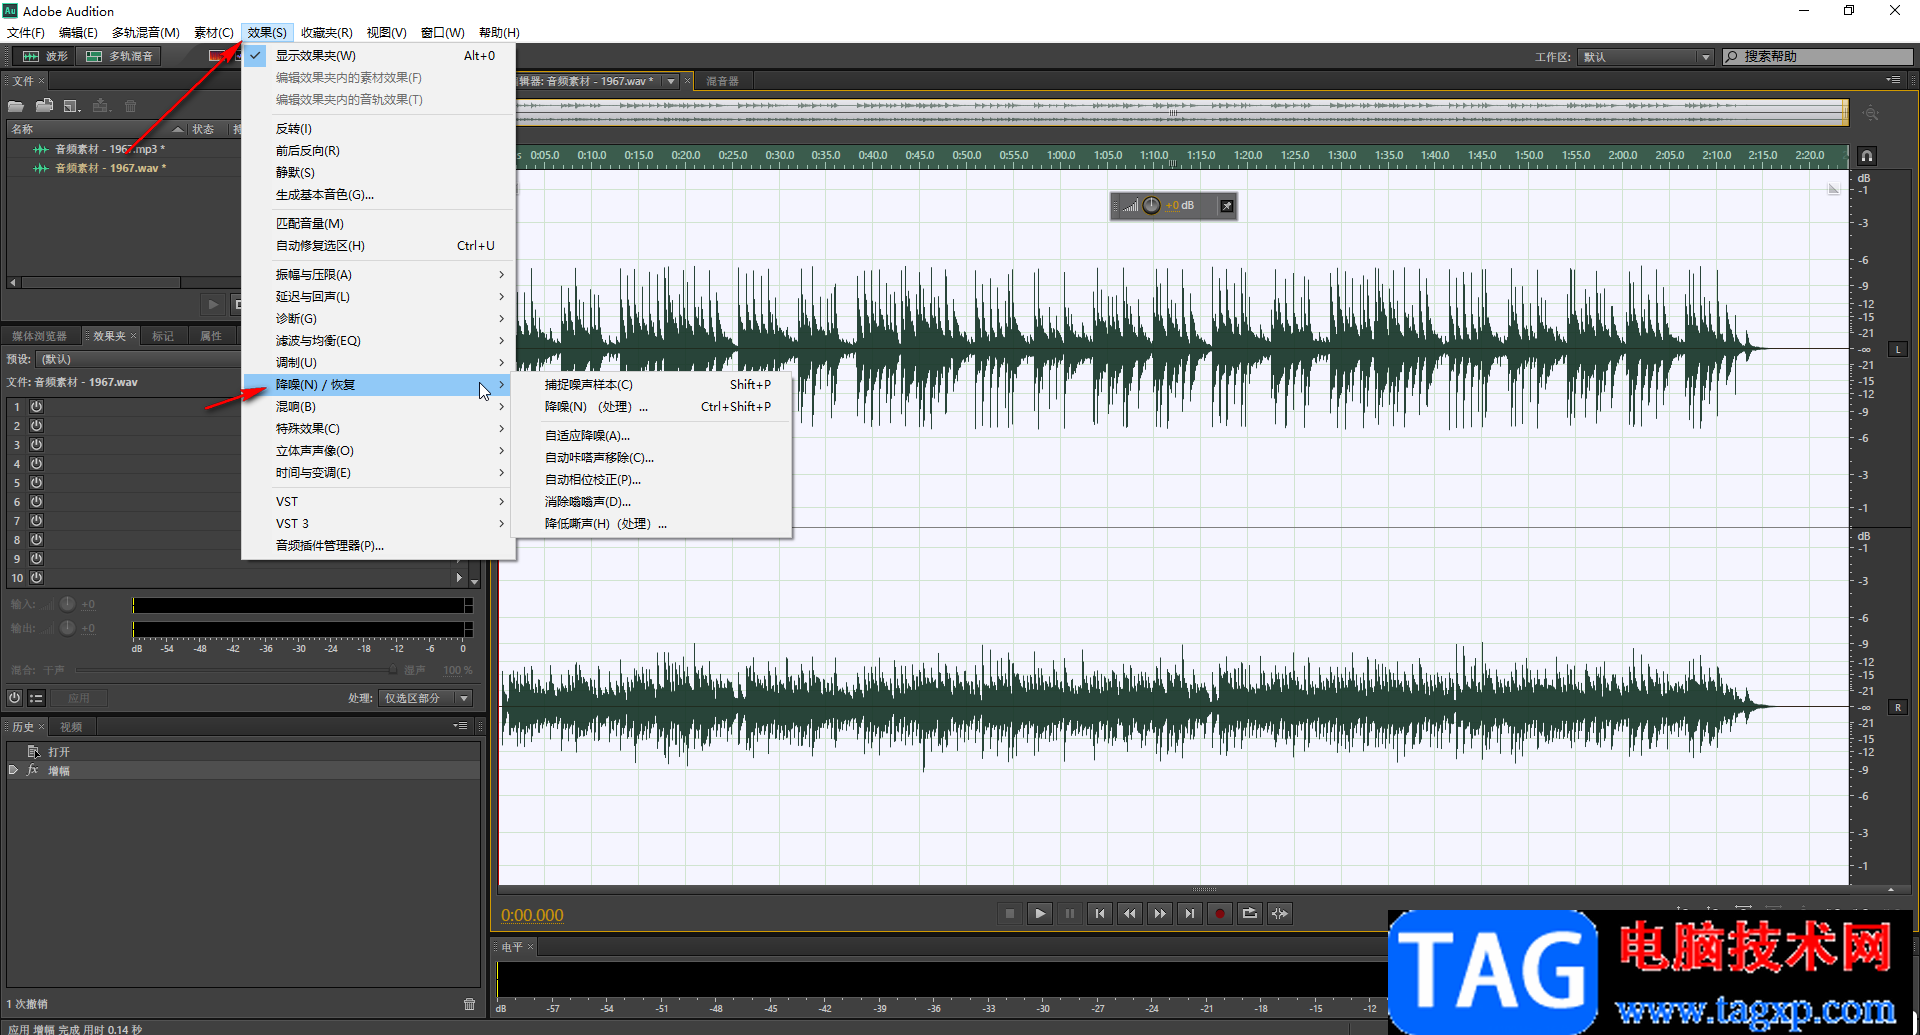Choose 自适应降噪(A) submenu item
Image resolution: width=1920 pixels, height=1035 pixels.
pyautogui.click(x=651, y=436)
